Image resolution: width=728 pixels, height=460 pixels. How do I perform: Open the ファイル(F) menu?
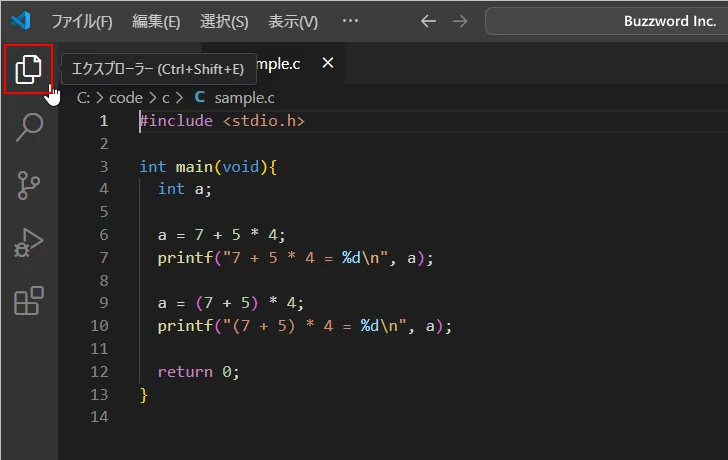coord(82,21)
